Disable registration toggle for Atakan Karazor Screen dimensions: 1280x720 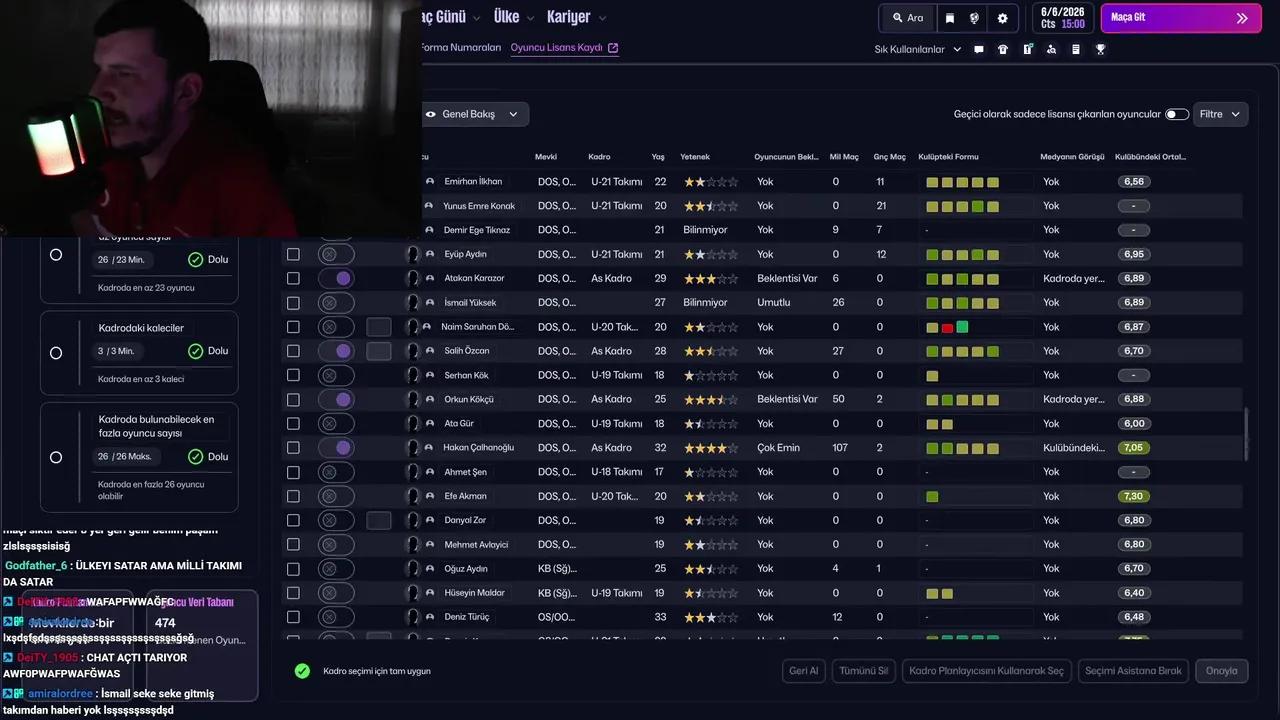coord(336,278)
